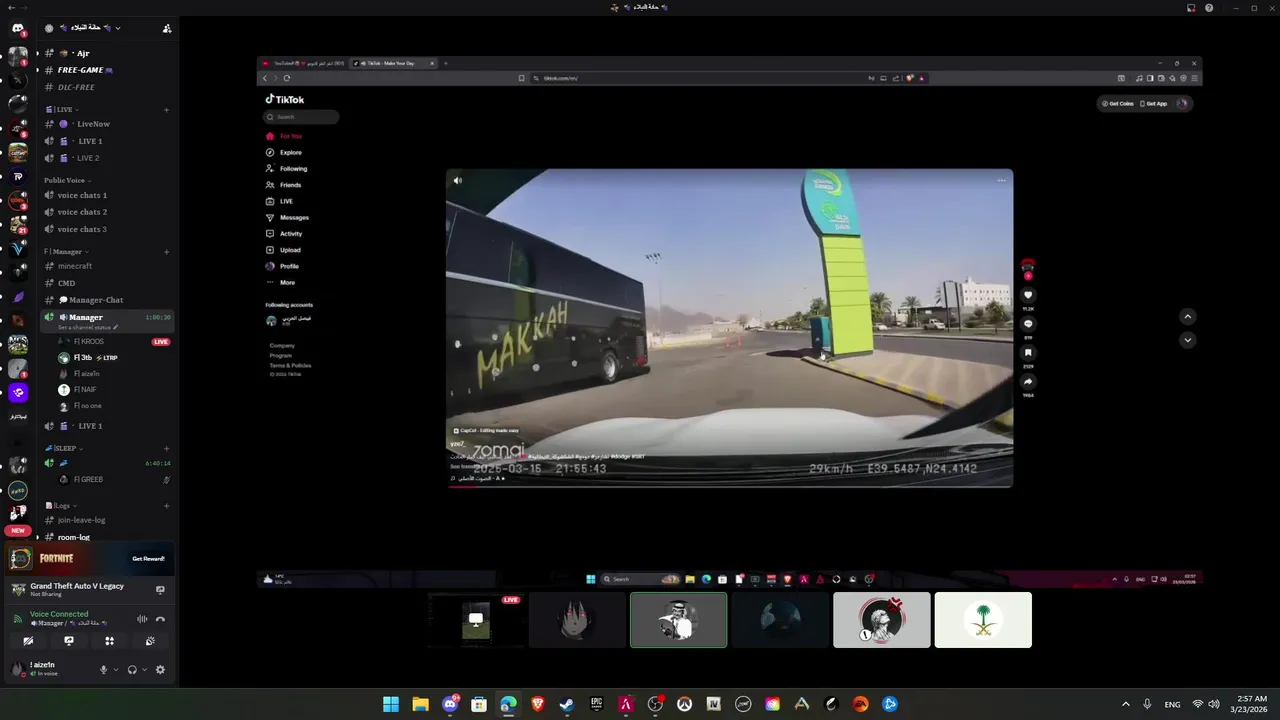Open the join-leave-log channel
The image size is (1280, 720).
(x=105, y=520)
